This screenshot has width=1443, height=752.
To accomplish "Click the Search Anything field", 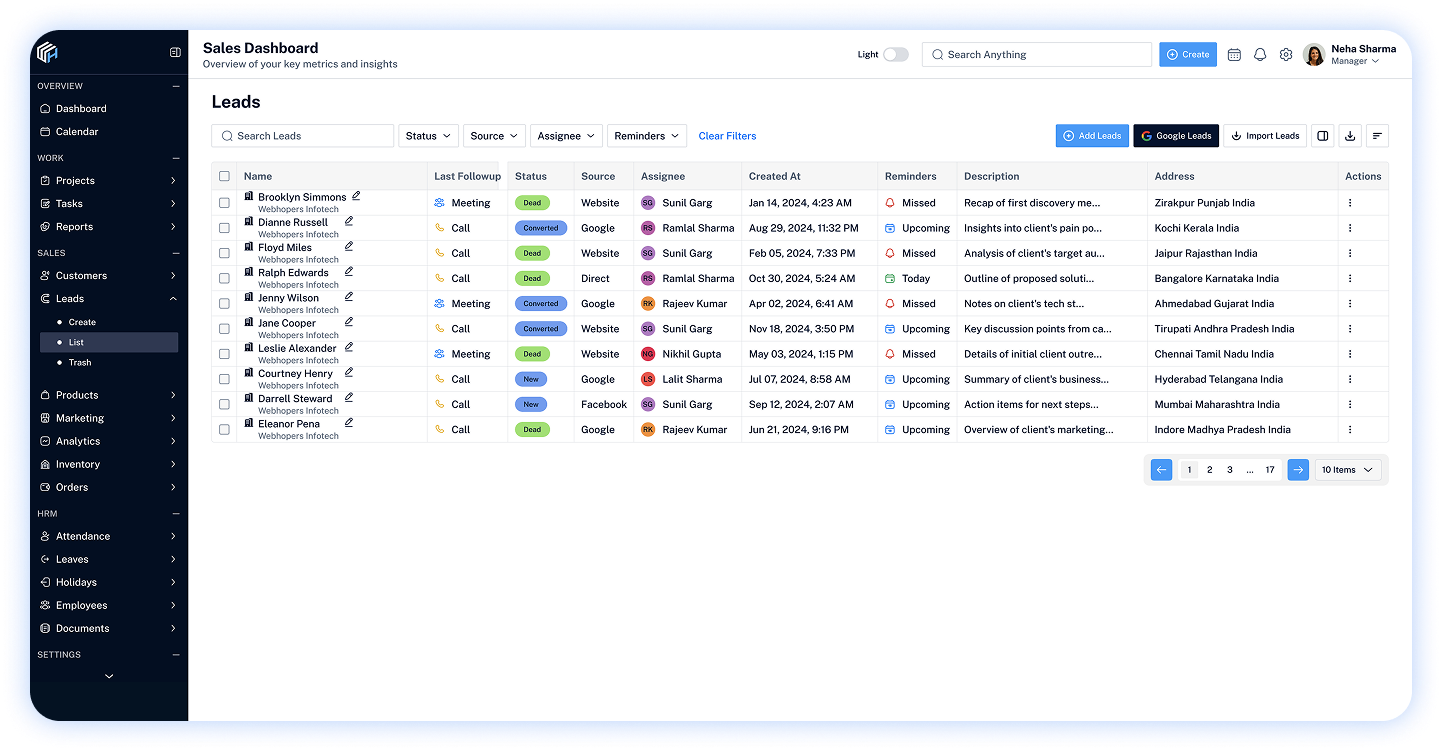I will [1037, 55].
